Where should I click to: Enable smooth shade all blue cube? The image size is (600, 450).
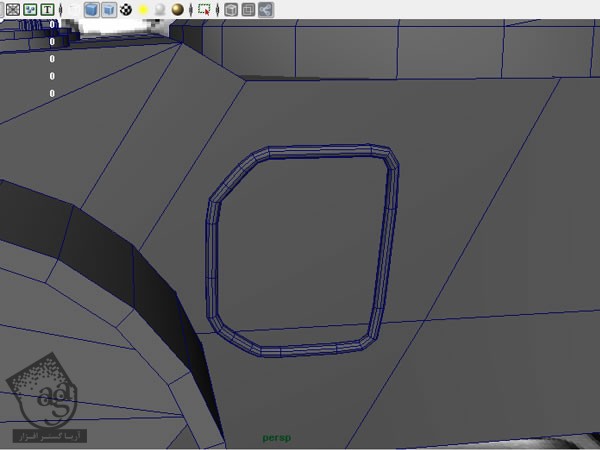click(x=91, y=9)
